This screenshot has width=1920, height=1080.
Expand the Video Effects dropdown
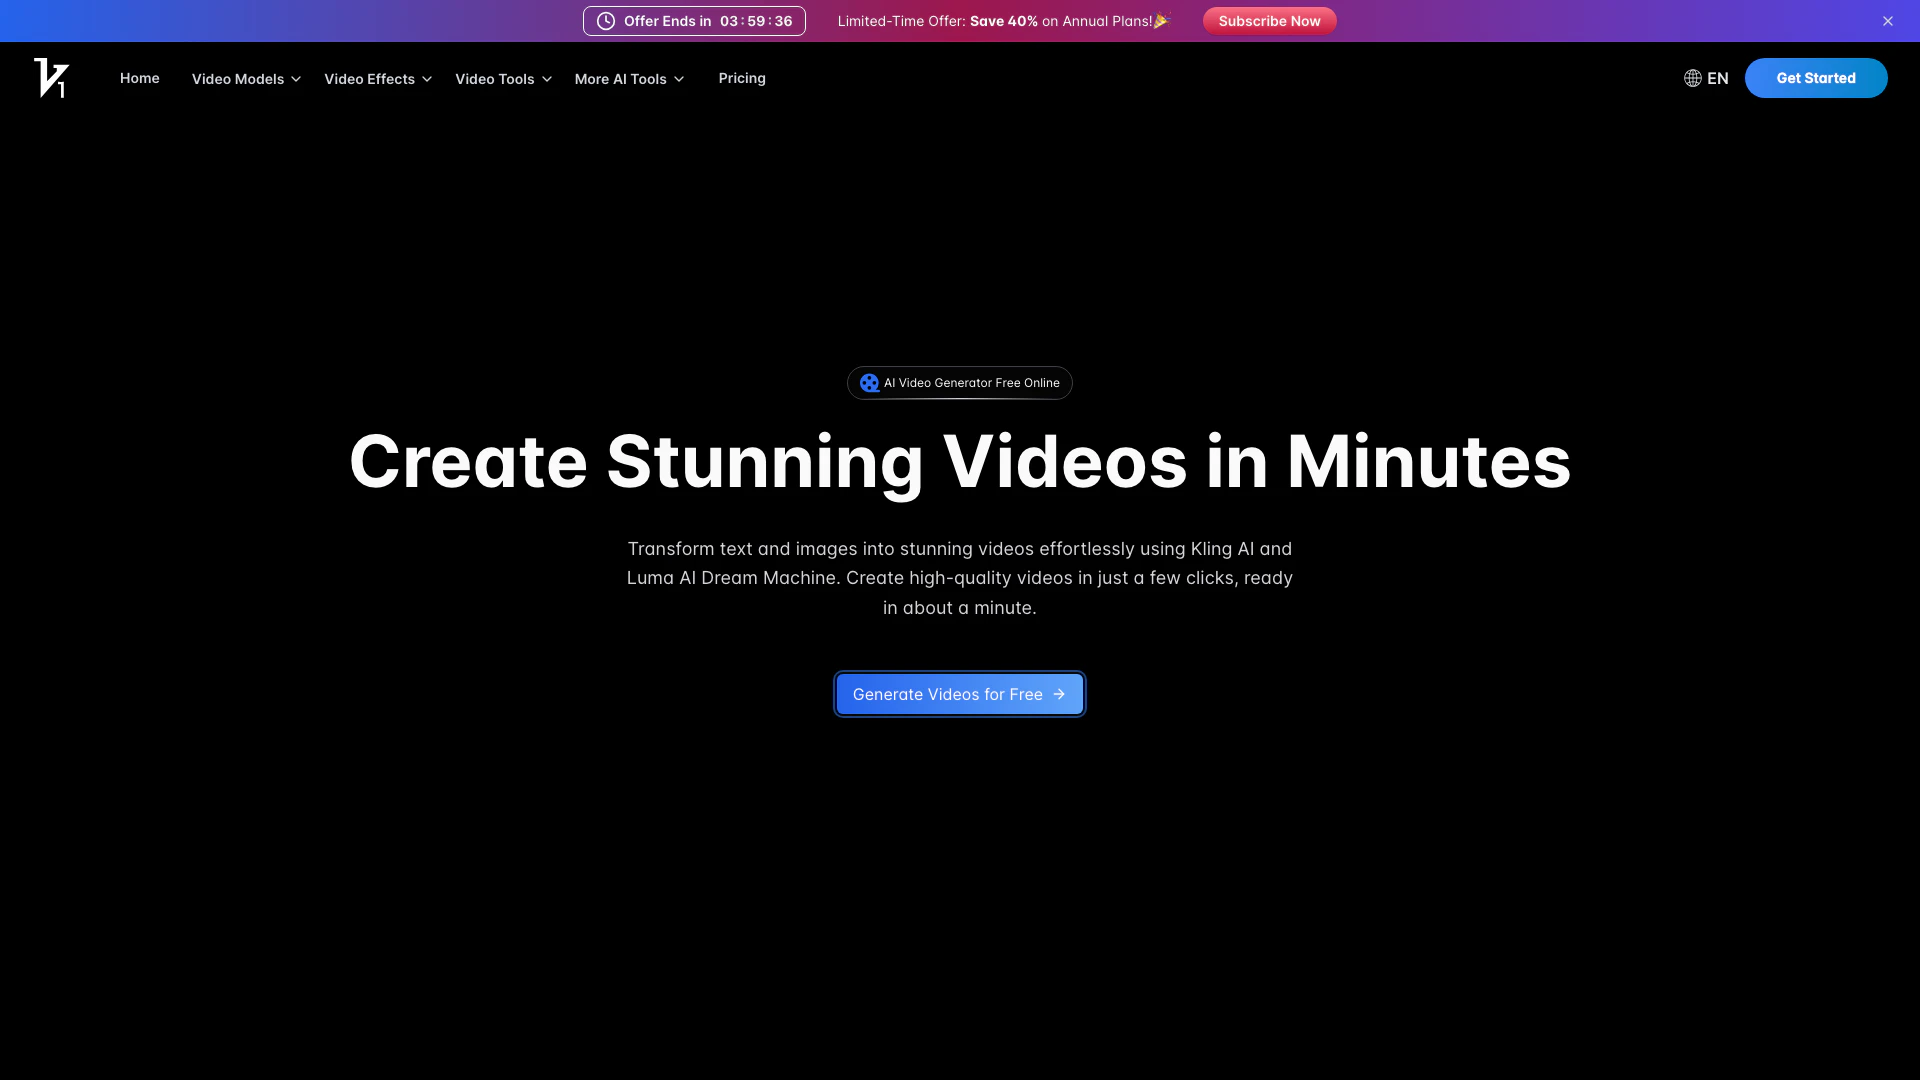(x=377, y=79)
